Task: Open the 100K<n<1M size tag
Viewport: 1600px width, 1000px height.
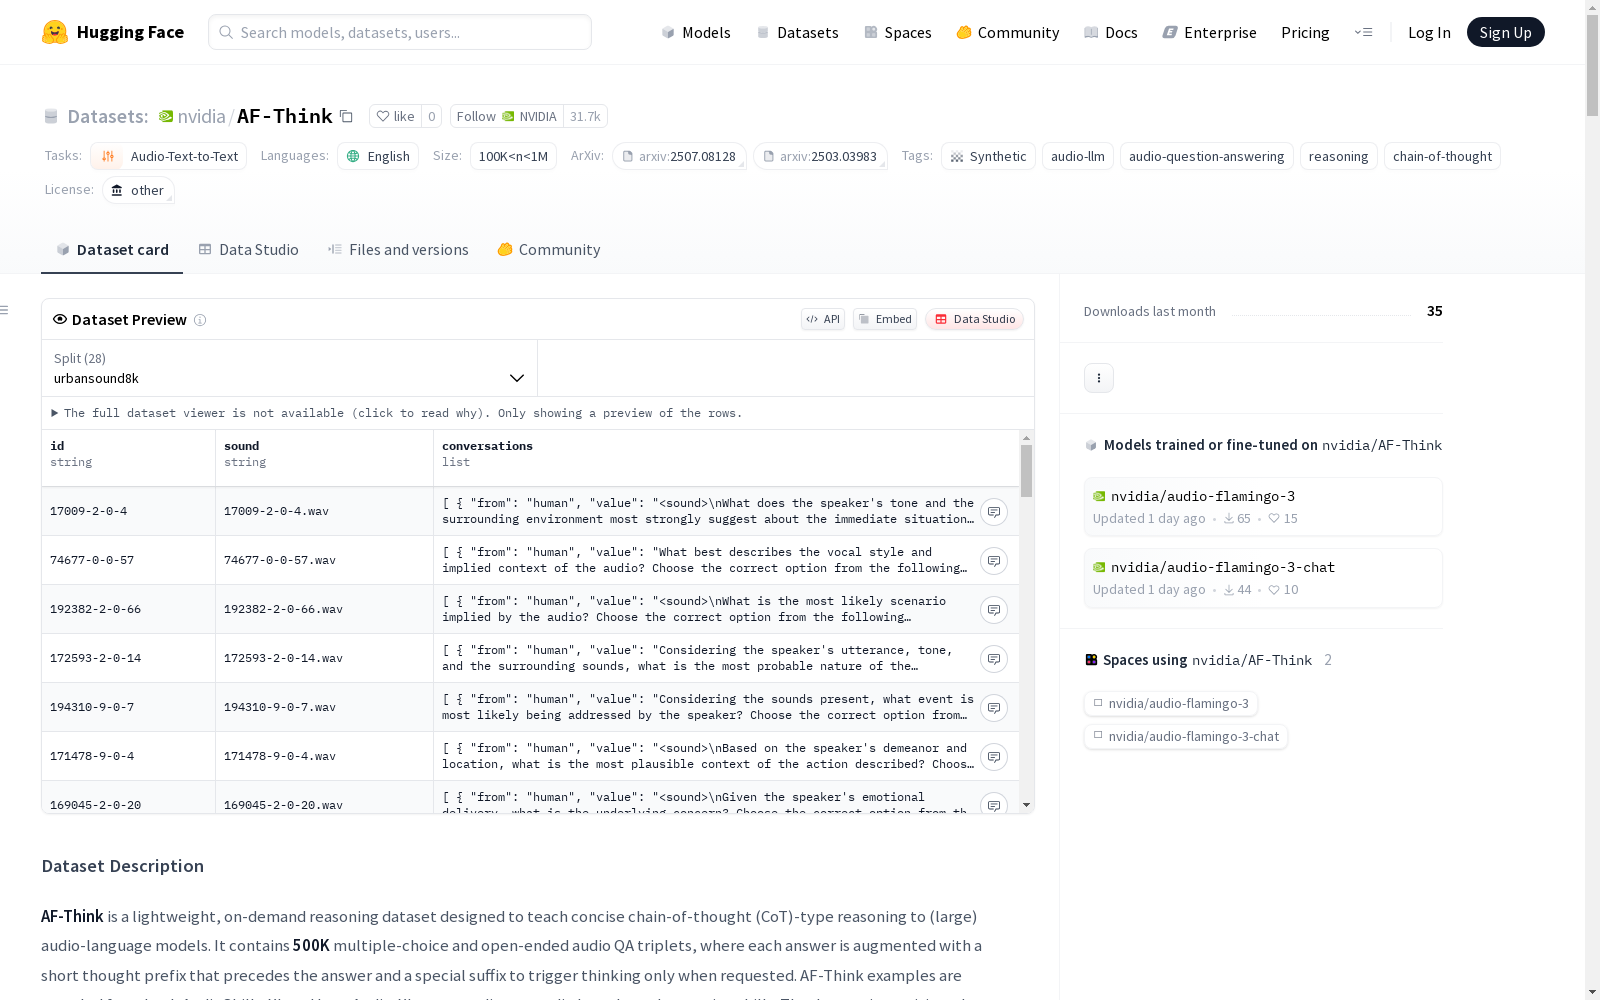Action: click(513, 156)
